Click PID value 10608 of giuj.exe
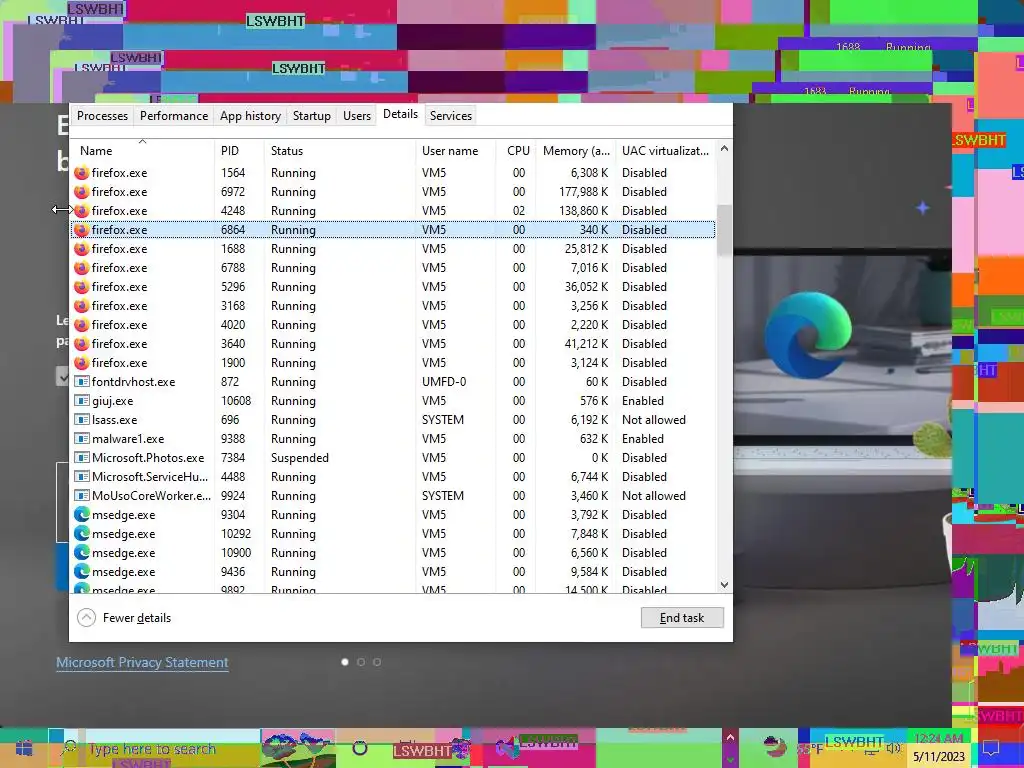This screenshot has height=768, width=1024. [x=236, y=400]
